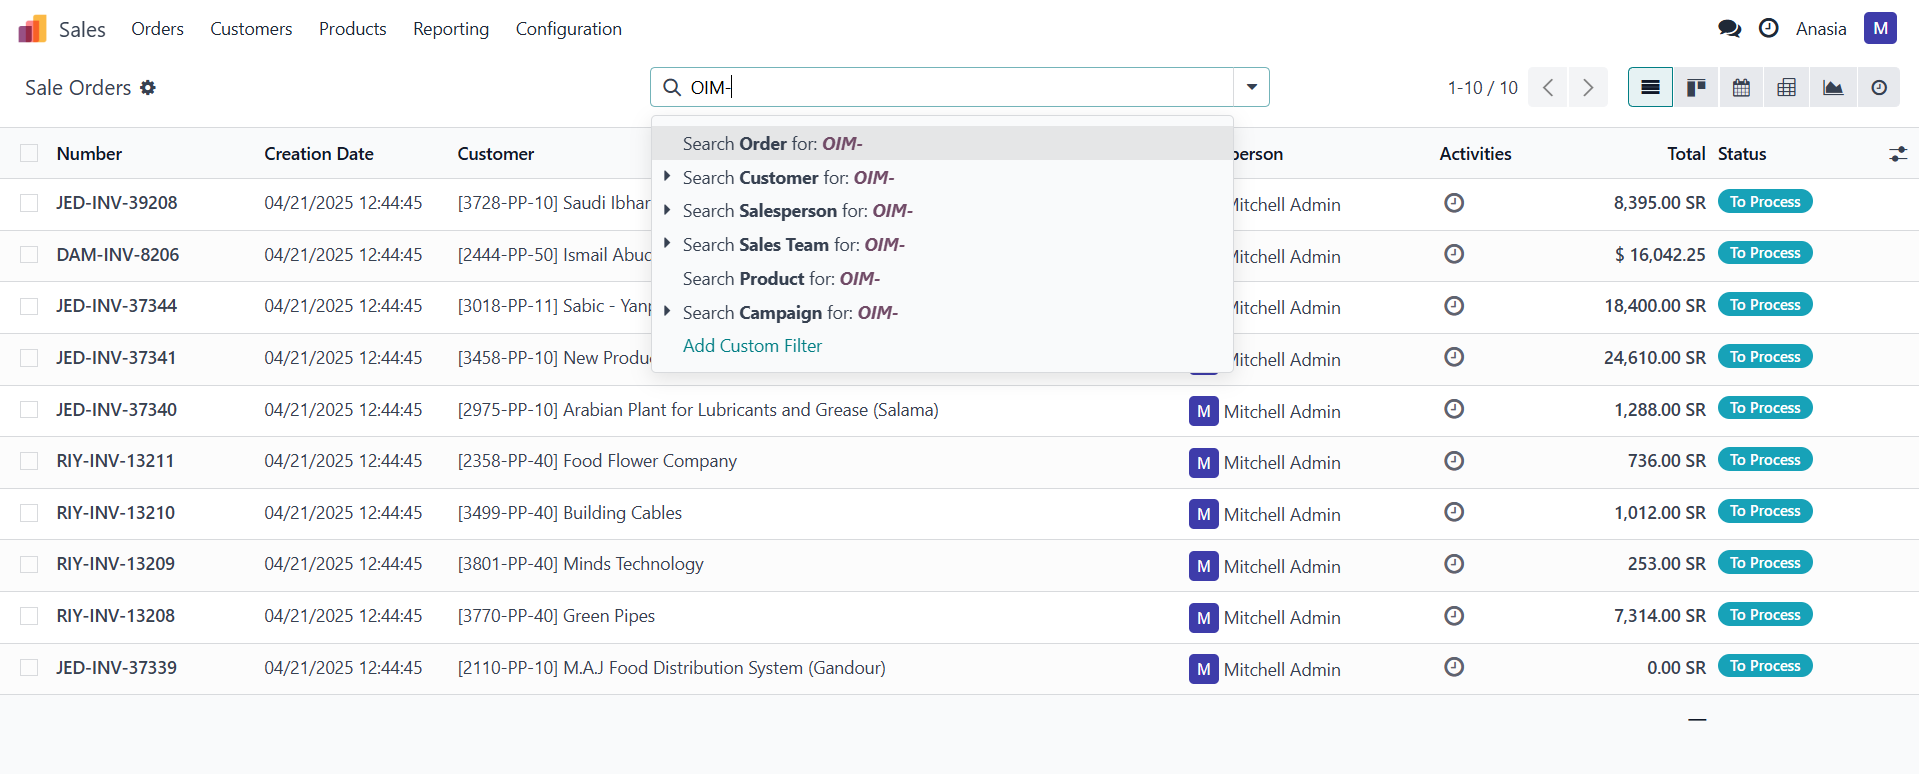This screenshot has width=1919, height=774.
Task: Expand the Search Customer suggestion arrow
Action: 667,177
